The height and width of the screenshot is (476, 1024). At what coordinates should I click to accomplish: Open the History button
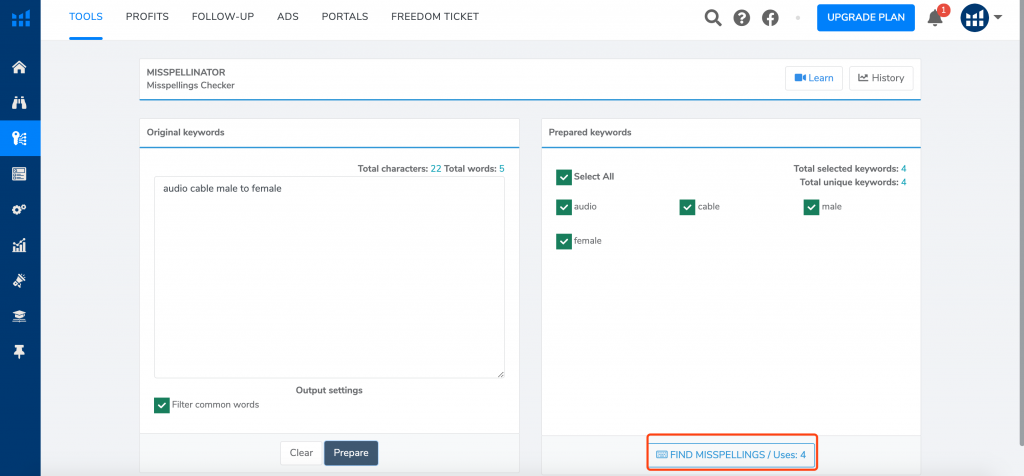881,78
